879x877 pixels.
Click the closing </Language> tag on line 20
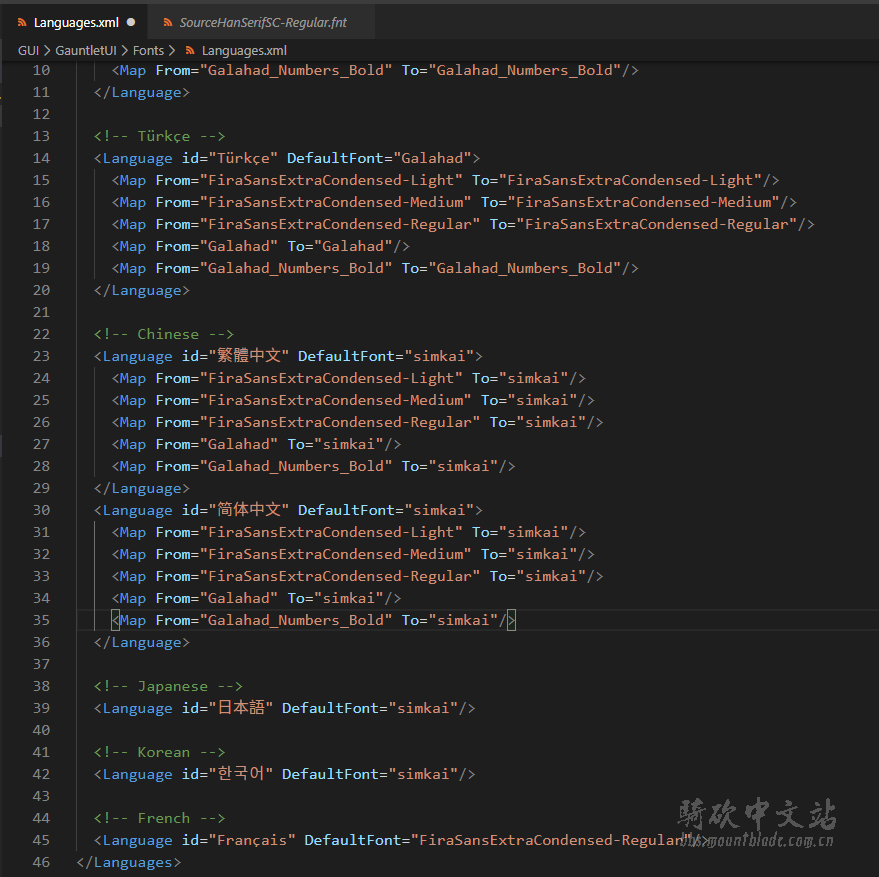142,290
